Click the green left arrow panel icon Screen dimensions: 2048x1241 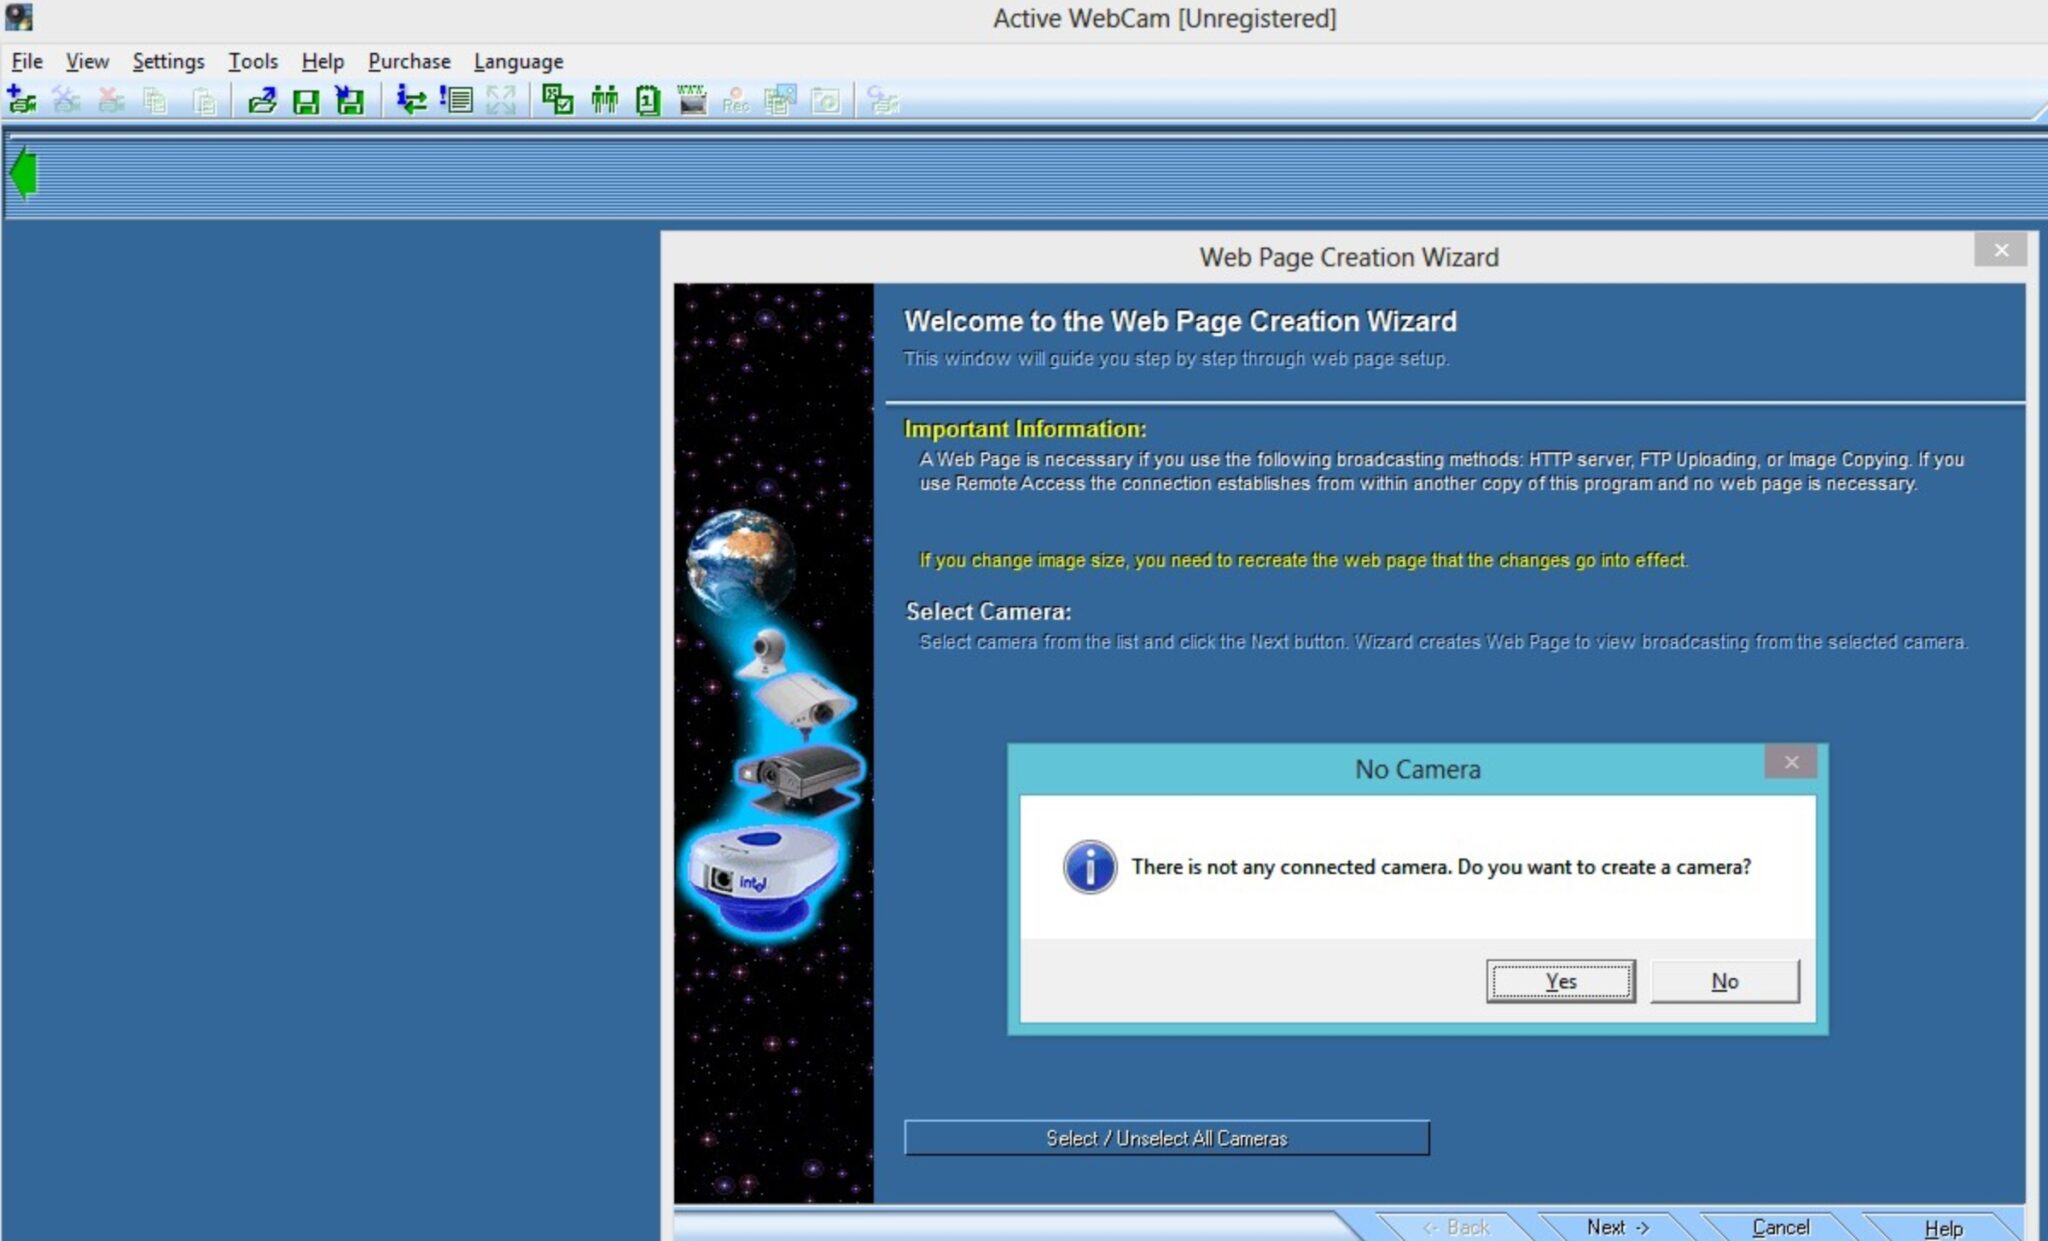coord(23,173)
